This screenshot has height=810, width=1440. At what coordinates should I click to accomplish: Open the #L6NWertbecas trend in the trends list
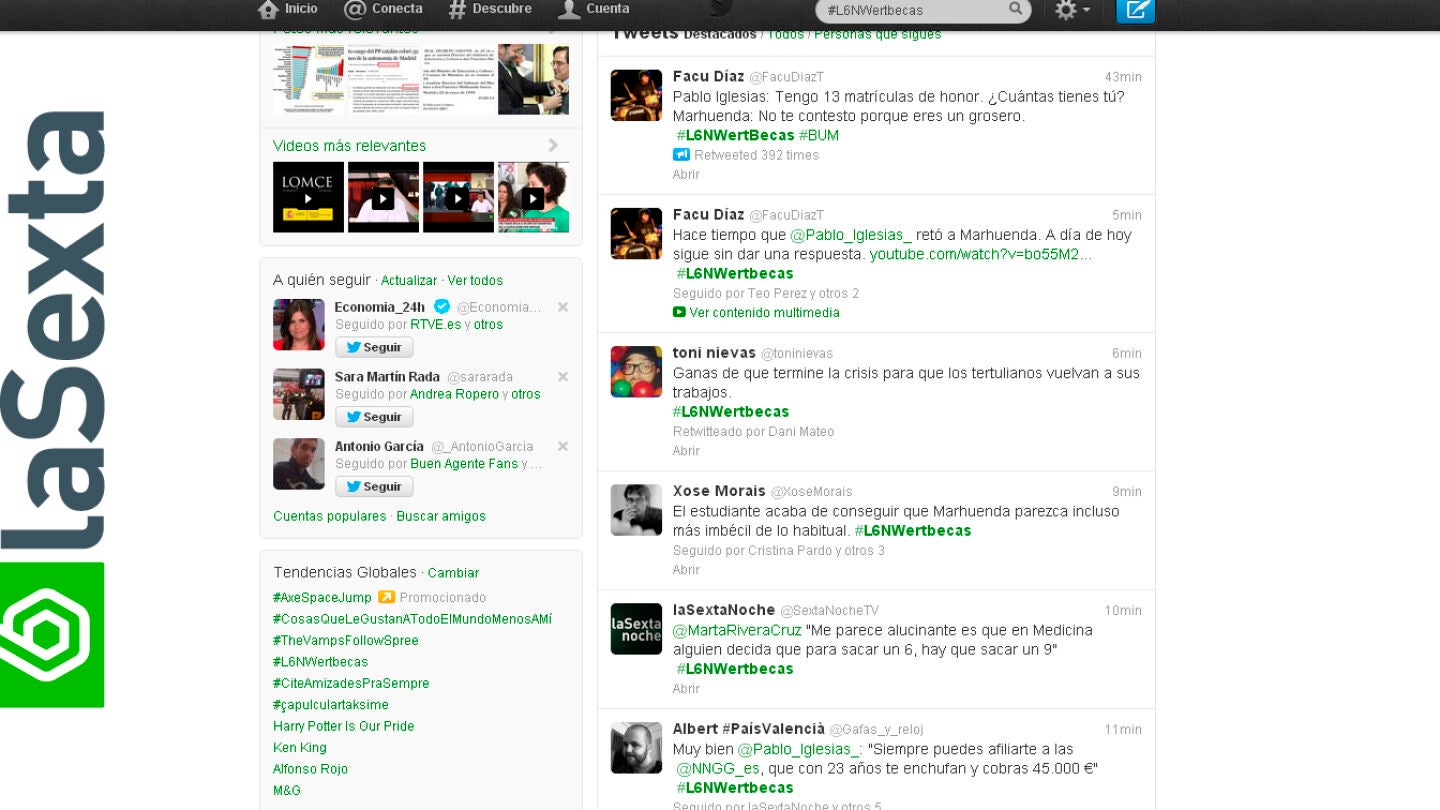[x=320, y=662]
